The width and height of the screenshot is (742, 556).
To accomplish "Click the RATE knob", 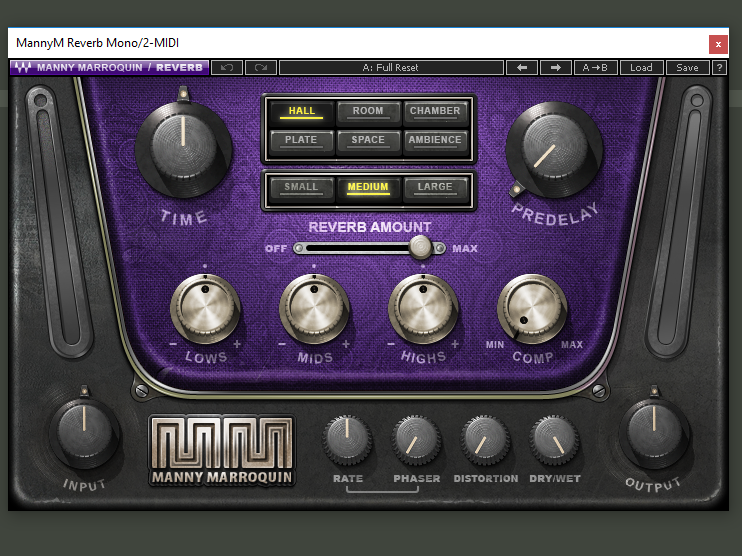I will [x=347, y=440].
